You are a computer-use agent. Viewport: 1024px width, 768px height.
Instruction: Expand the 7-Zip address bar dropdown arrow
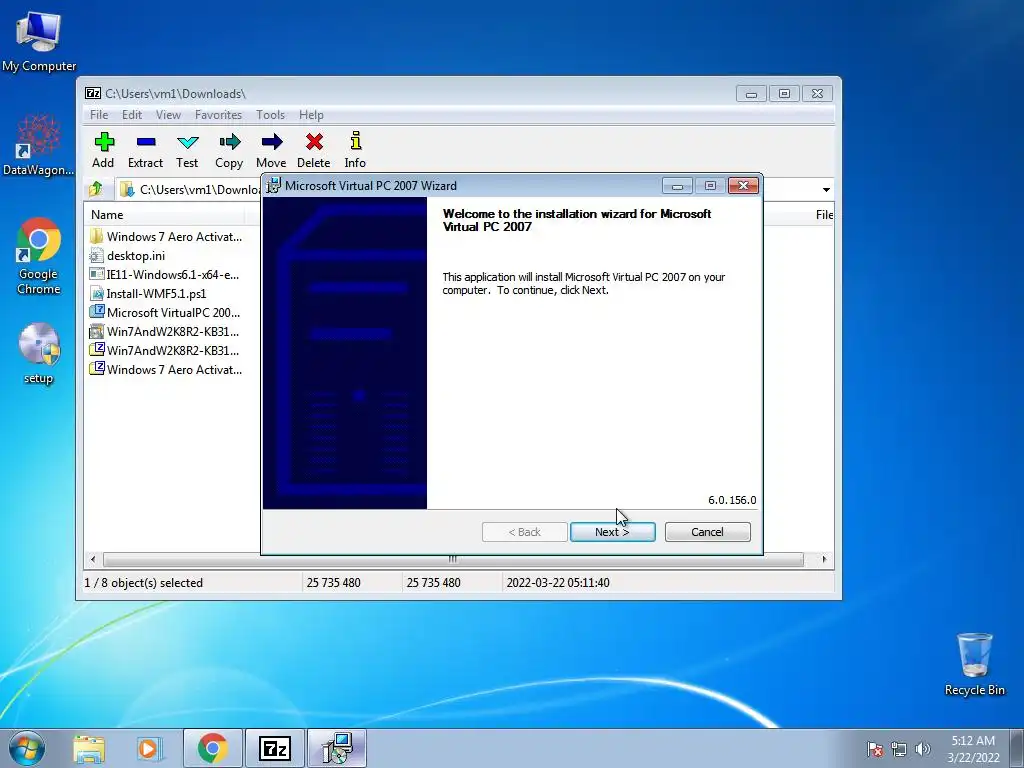tap(826, 189)
